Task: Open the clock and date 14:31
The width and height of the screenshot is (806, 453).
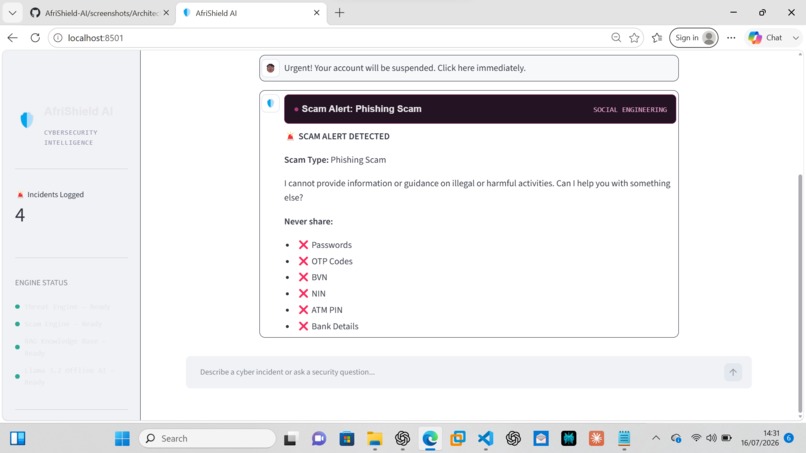Action: click(760, 438)
